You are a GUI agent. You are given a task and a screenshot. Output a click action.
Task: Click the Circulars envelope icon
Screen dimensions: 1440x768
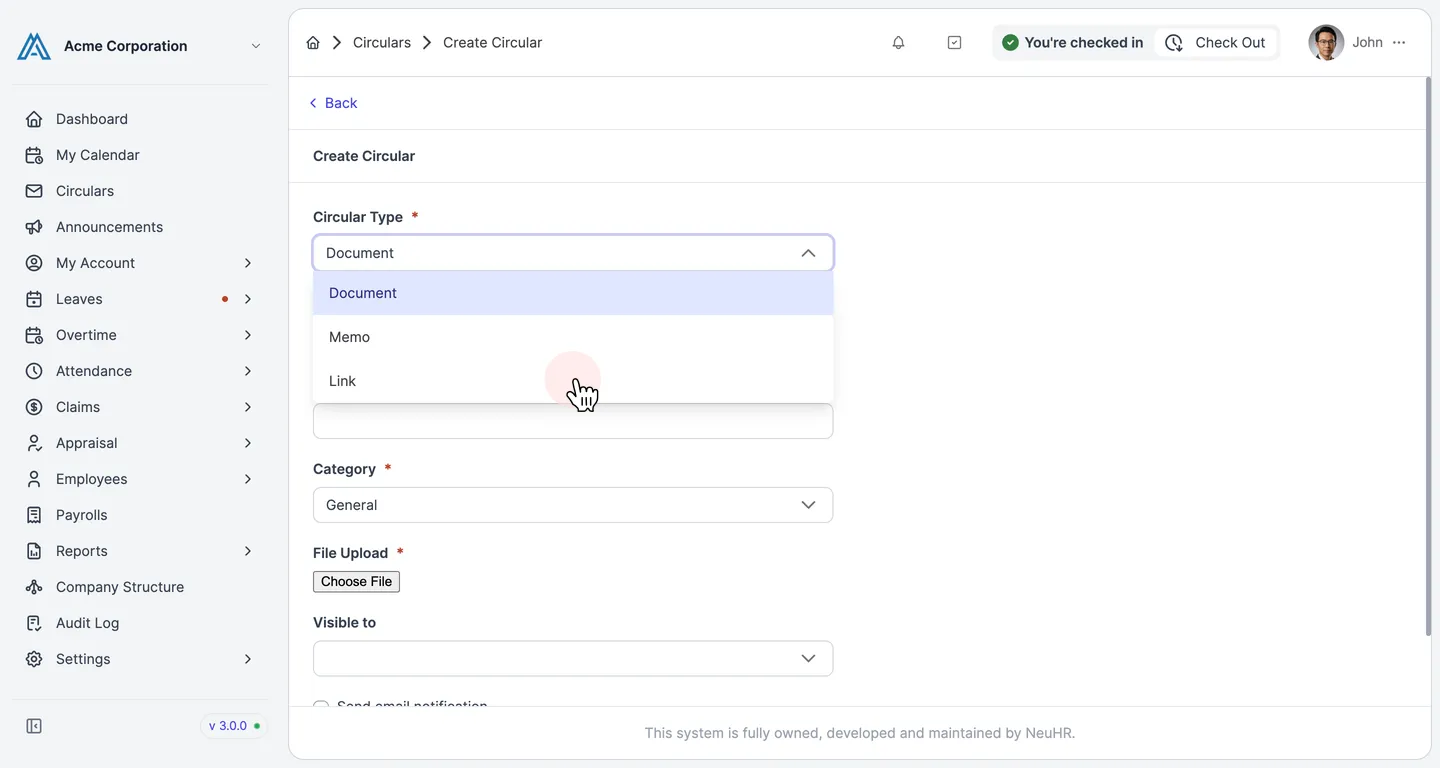(x=34, y=191)
